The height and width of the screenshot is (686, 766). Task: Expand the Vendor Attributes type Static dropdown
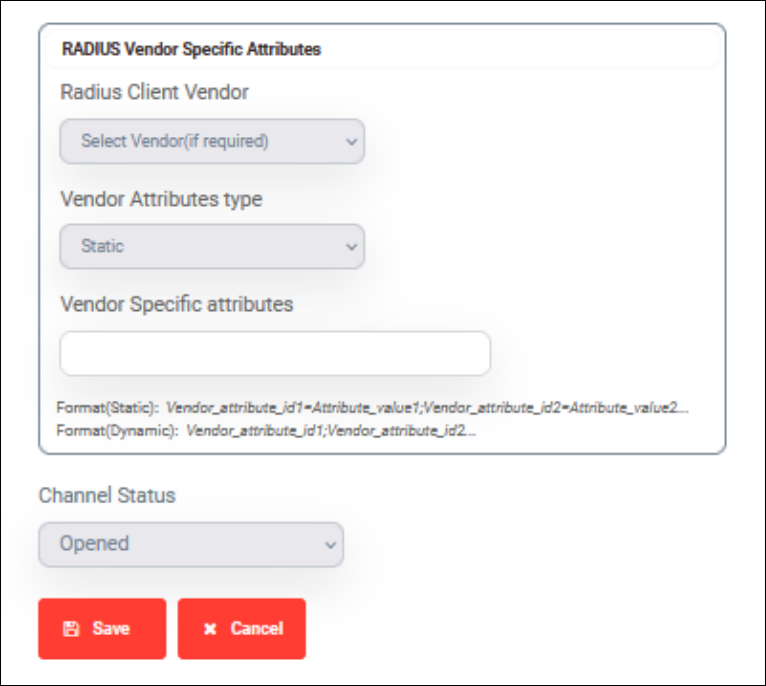point(212,246)
